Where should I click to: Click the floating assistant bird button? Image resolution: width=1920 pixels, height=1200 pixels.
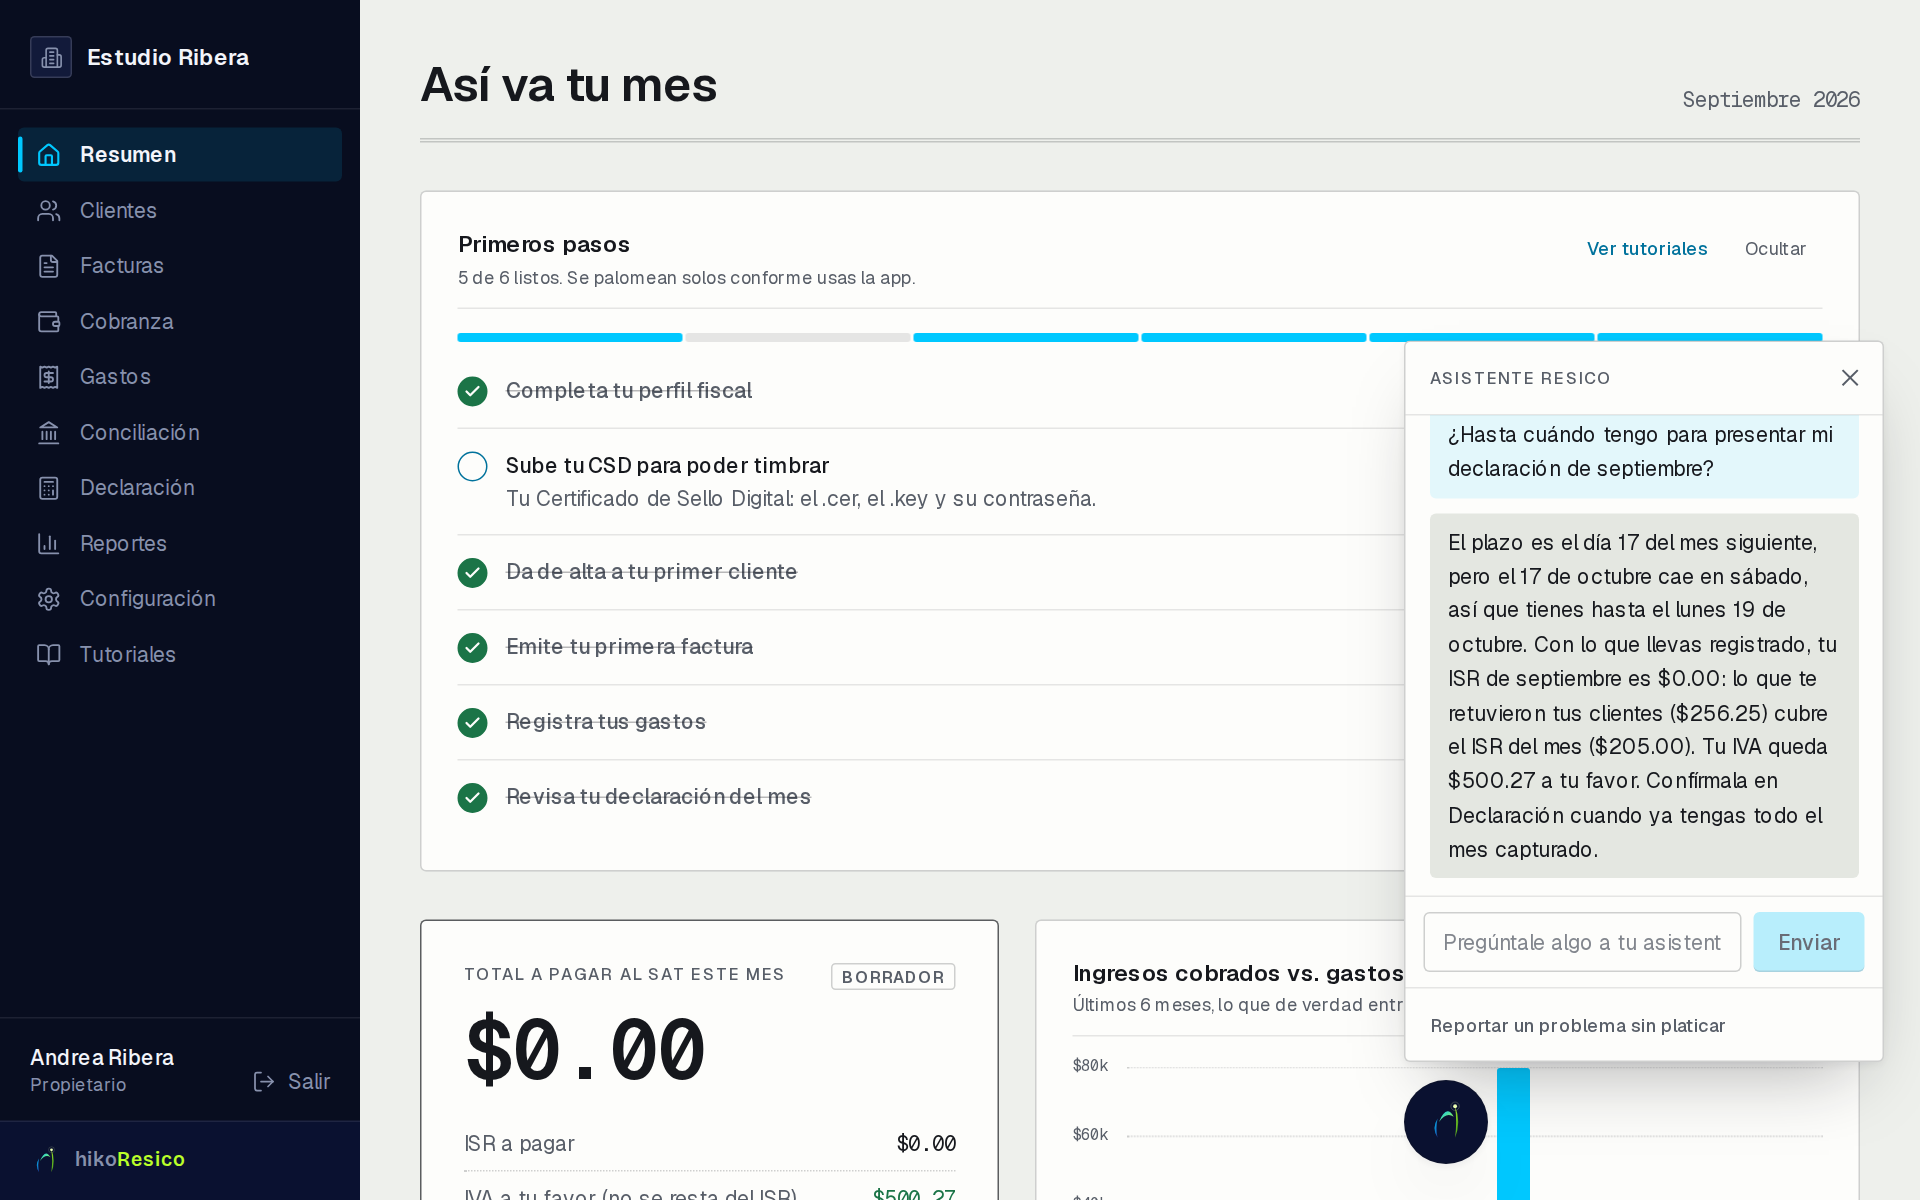1446,1121
